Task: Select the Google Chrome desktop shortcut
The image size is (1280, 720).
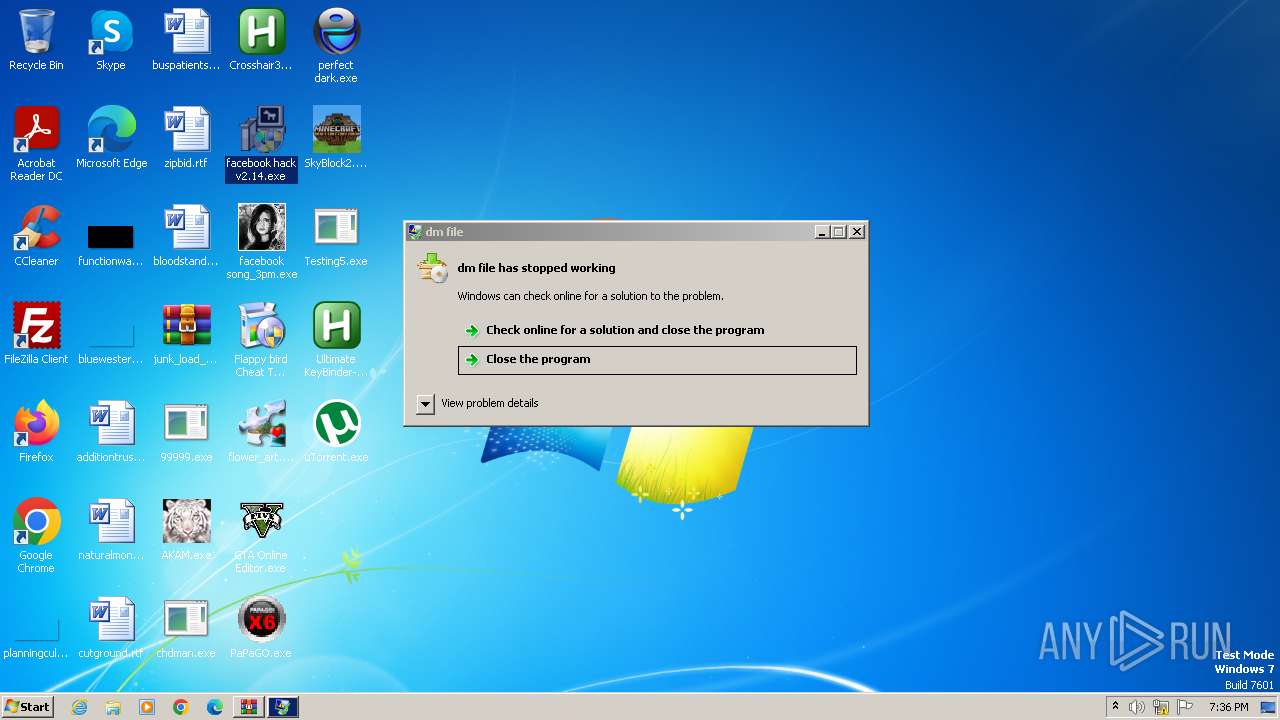Action: pyautogui.click(x=36, y=537)
